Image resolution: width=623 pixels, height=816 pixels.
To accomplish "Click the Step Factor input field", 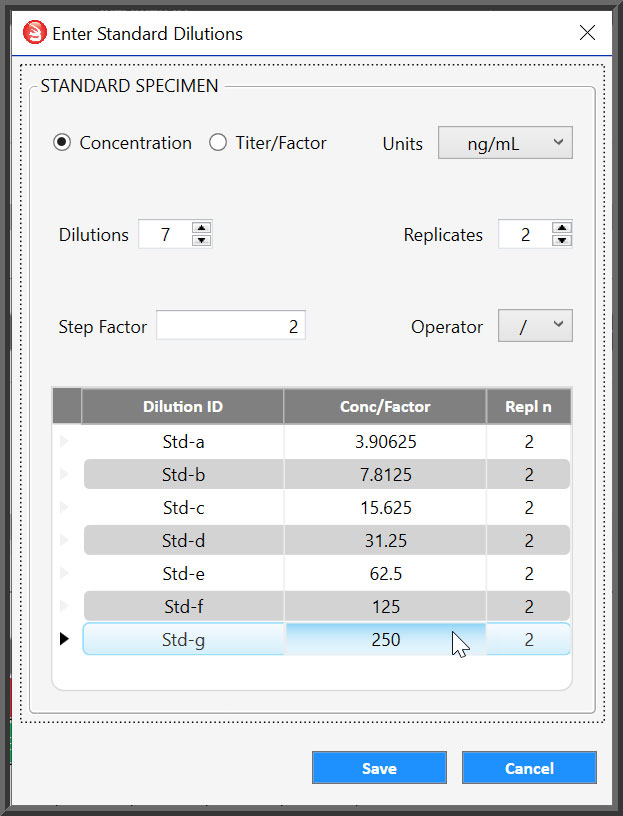I will (x=231, y=326).
